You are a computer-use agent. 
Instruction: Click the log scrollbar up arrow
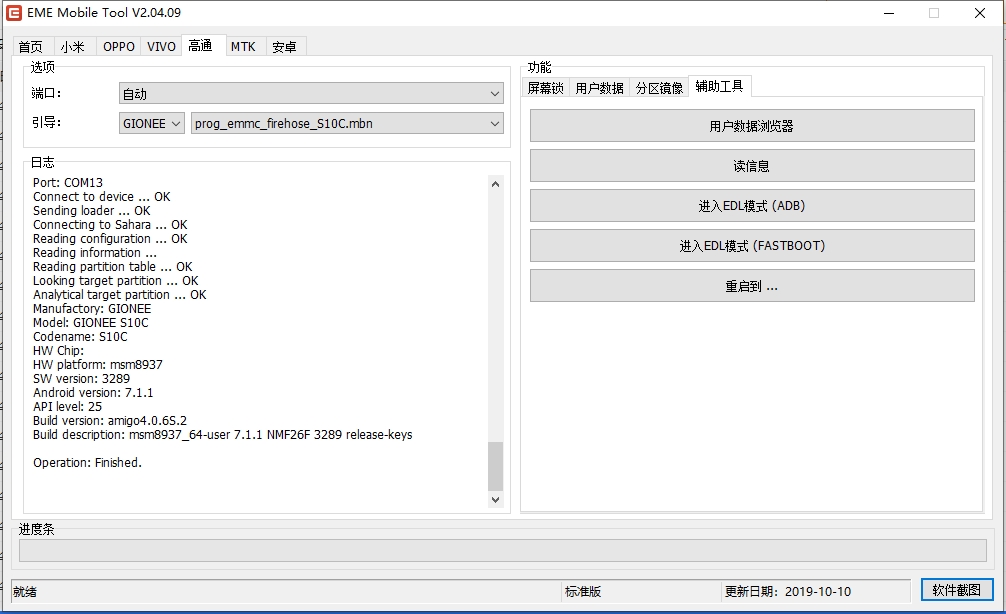[495, 183]
